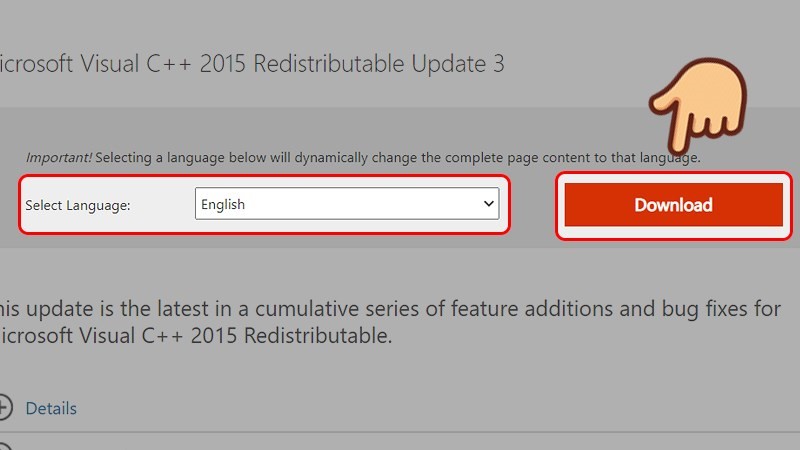Screen dimensions: 800x450
Task: Click the update description's first line about bug fixes
Action: click(390, 309)
